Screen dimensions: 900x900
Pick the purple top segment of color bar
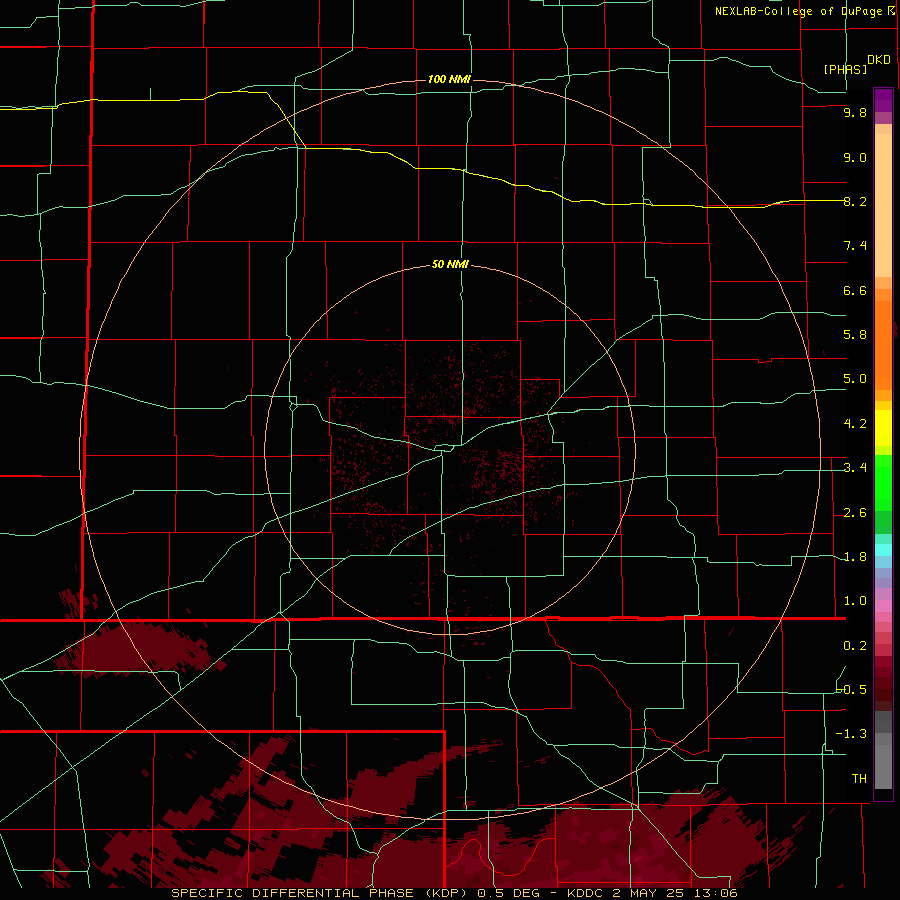pyautogui.click(x=883, y=101)
